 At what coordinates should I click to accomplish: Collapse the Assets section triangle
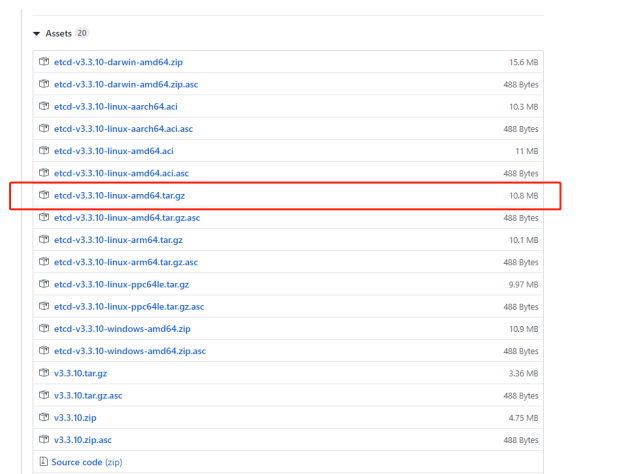coord(37,33)
